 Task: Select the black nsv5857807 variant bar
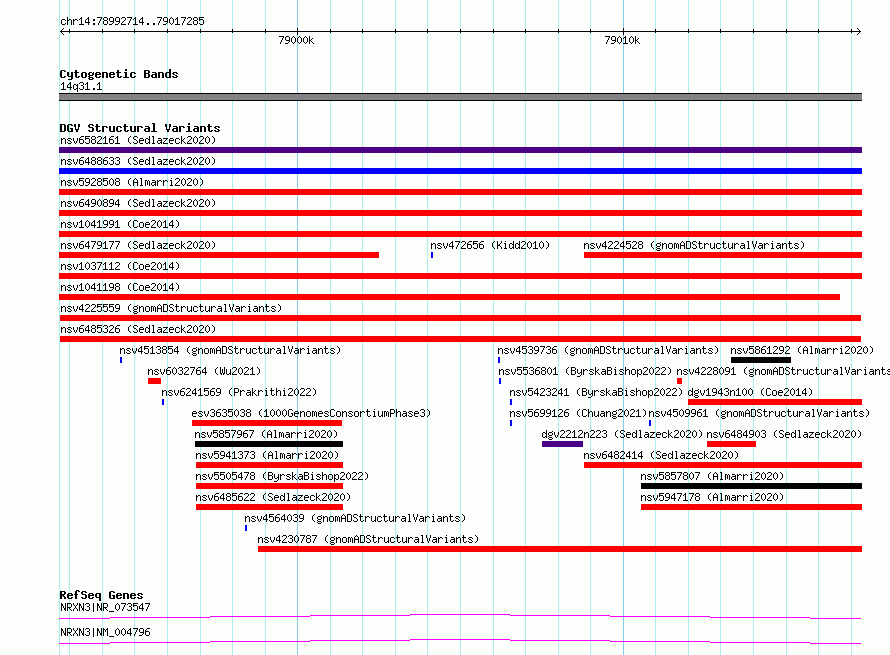pyautogui.click(x=752, y=486)
